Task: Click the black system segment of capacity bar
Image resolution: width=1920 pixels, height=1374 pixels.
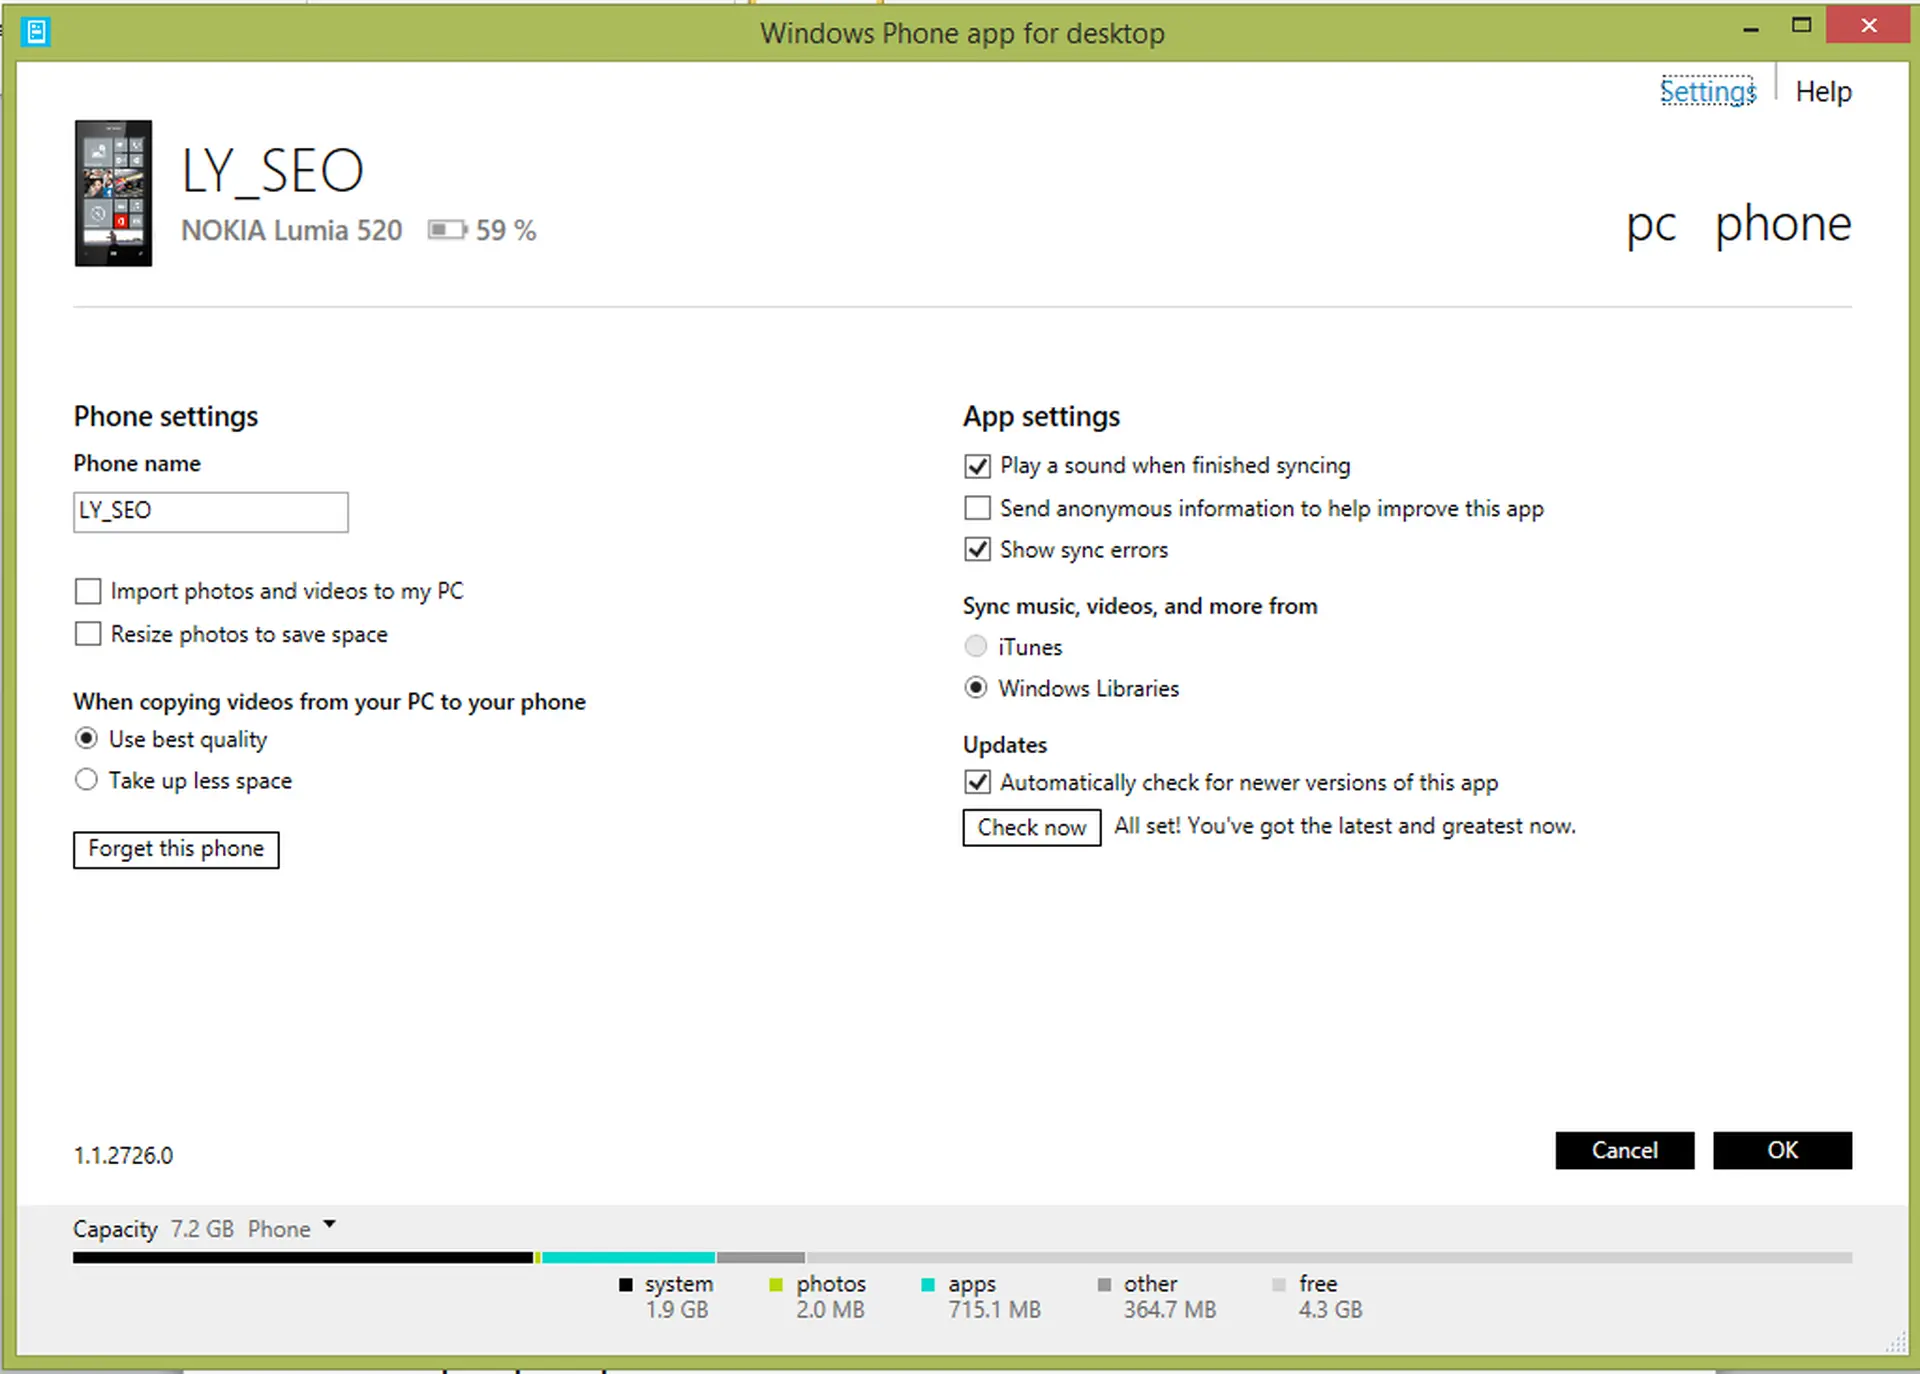Action: (303, 1257)
